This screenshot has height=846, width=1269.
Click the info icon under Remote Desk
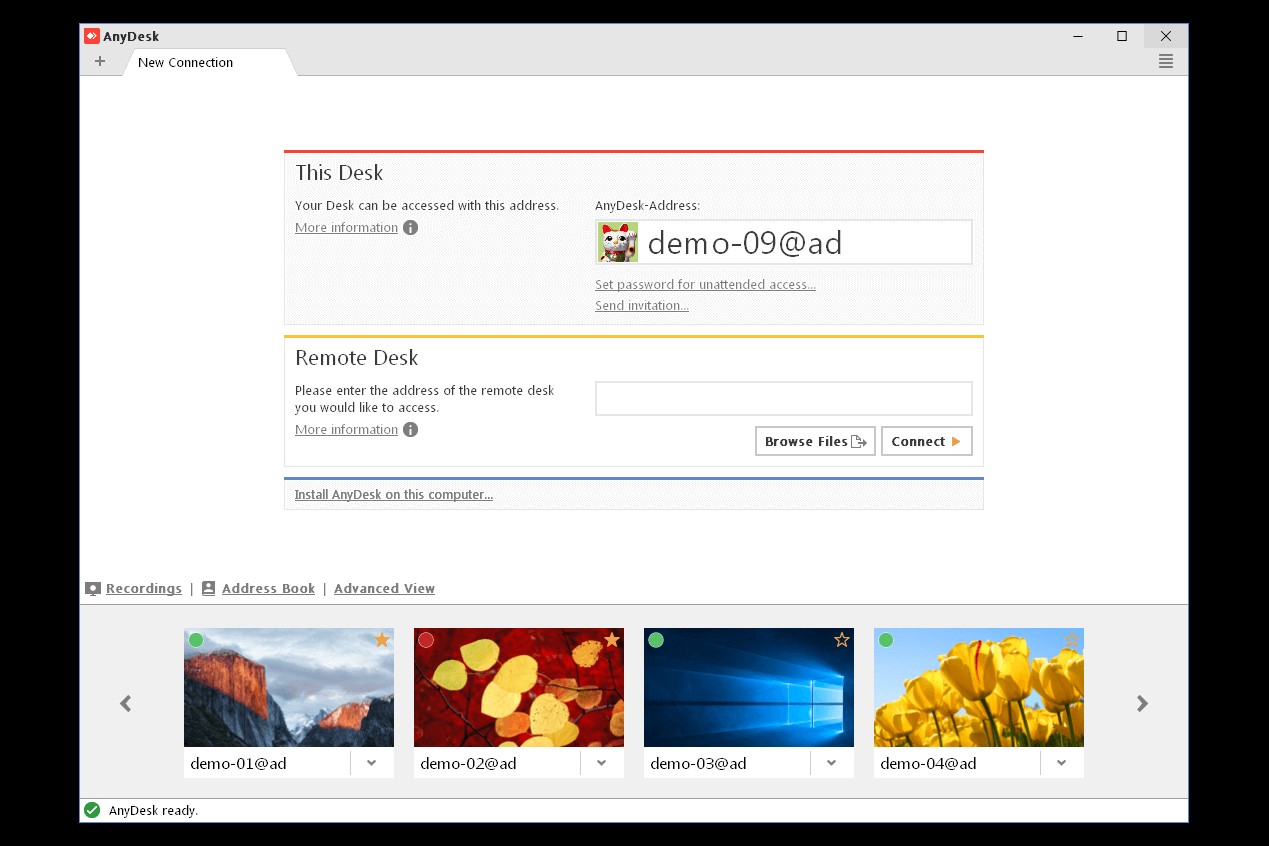coord(410,429)
